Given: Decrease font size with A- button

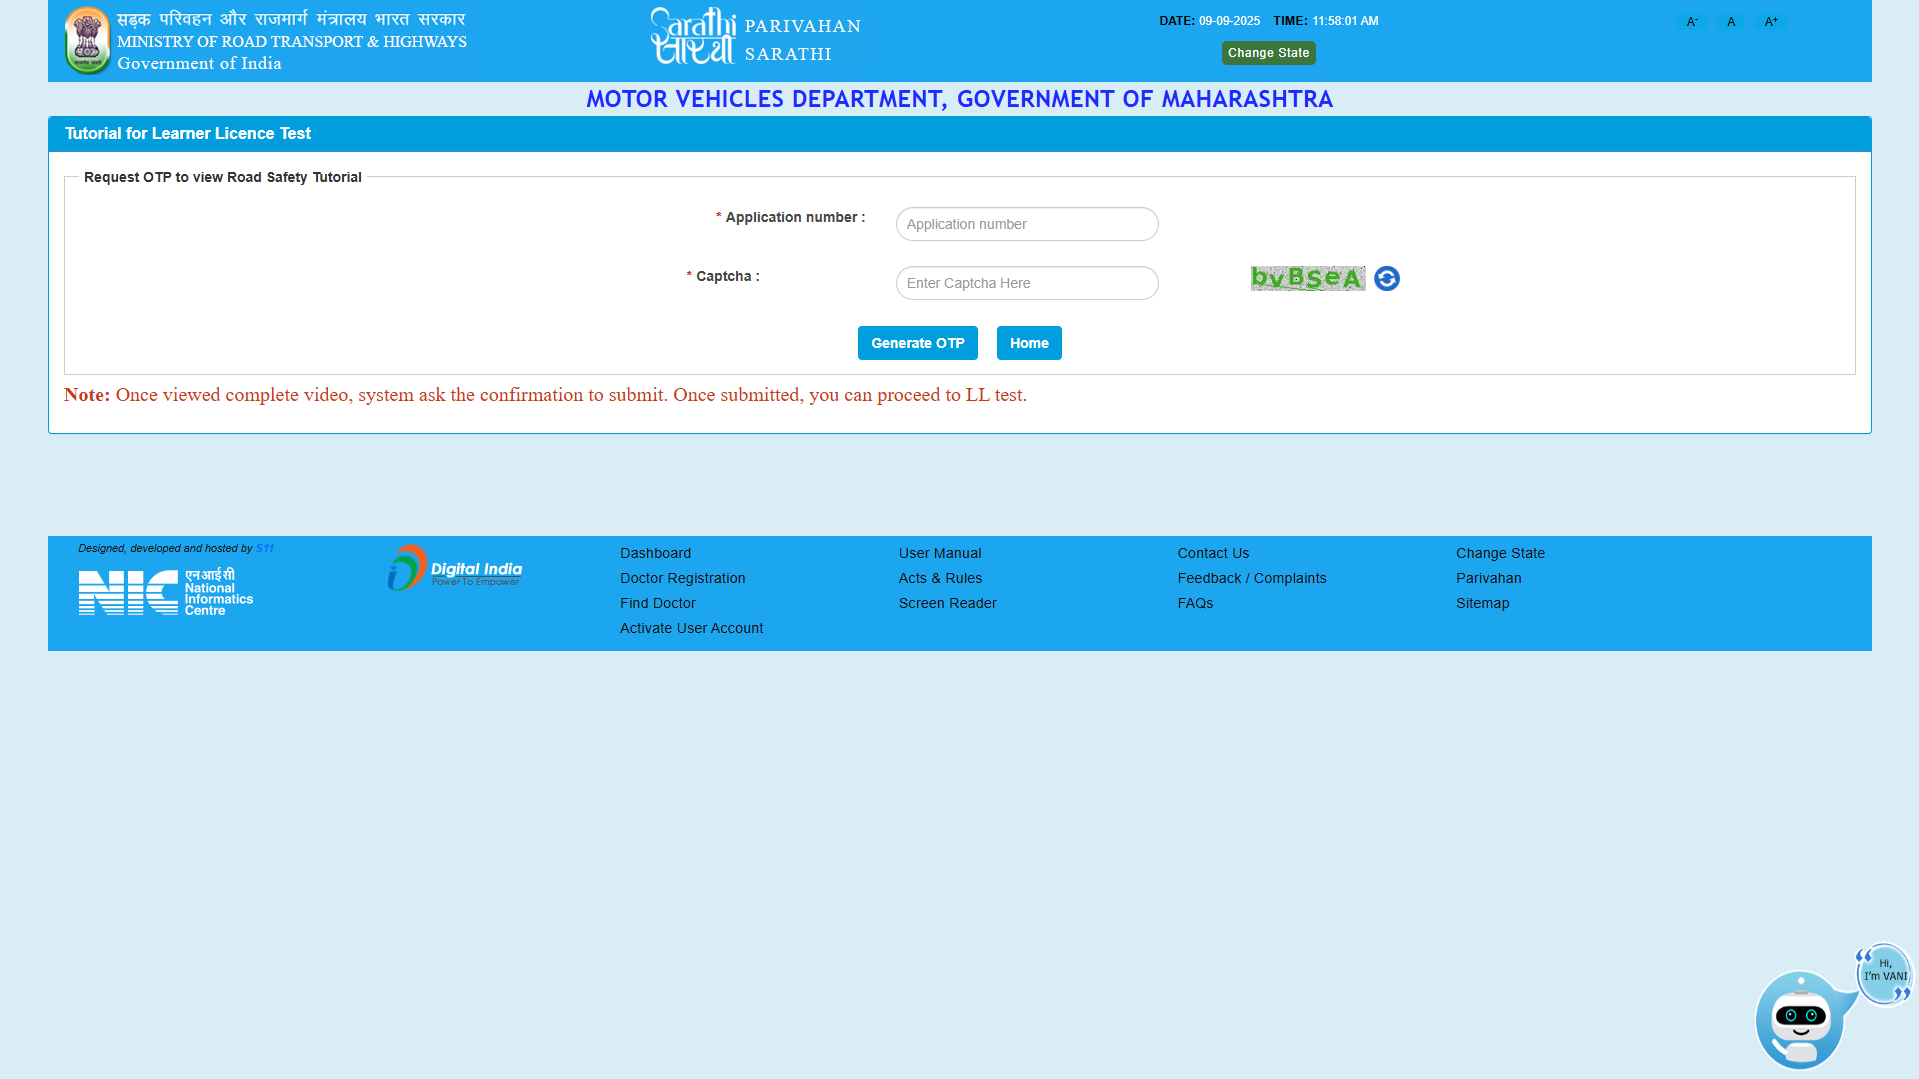Looking at the screenshot, I should (1692, 22).
